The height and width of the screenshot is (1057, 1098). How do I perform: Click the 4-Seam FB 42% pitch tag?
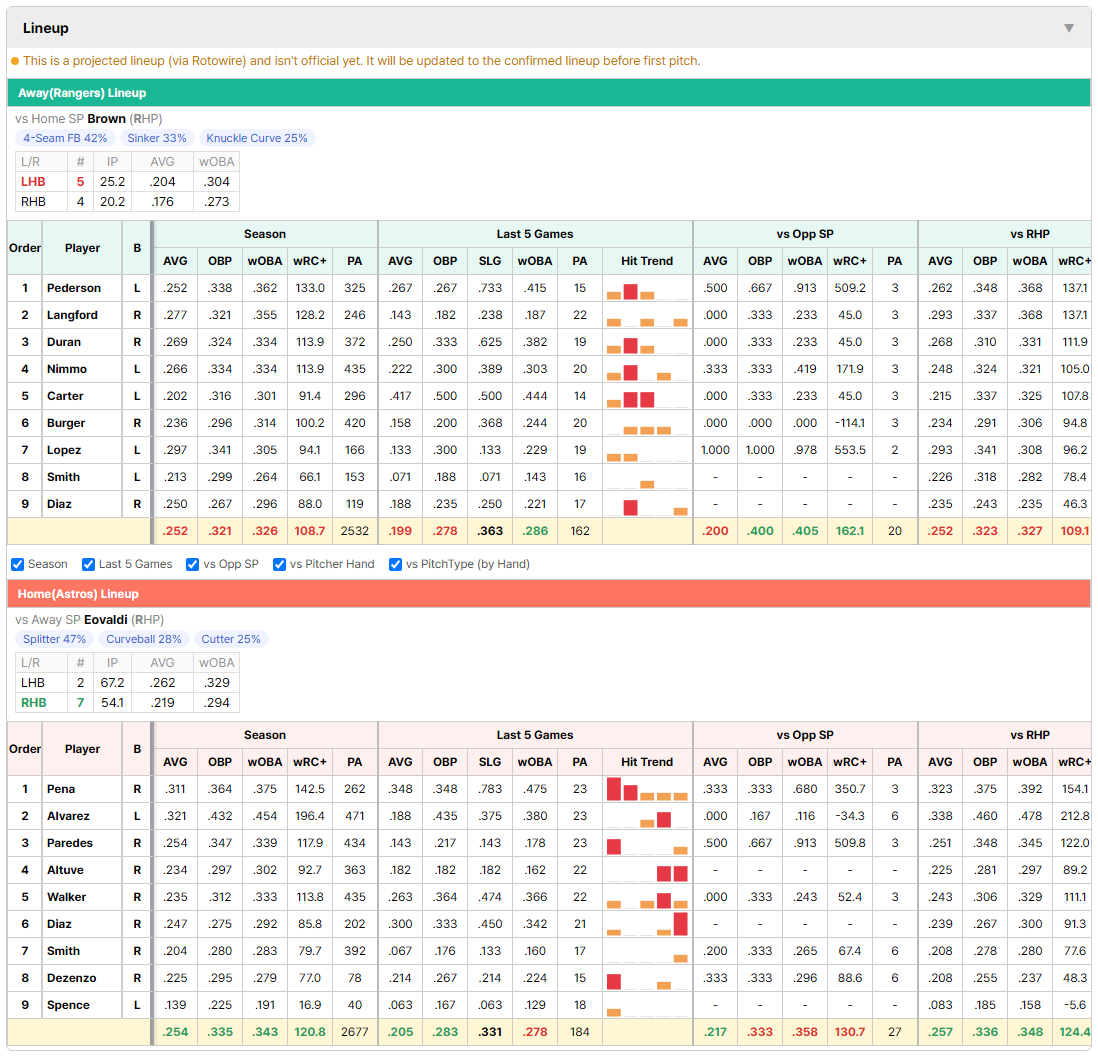click(x=65, y=138)
